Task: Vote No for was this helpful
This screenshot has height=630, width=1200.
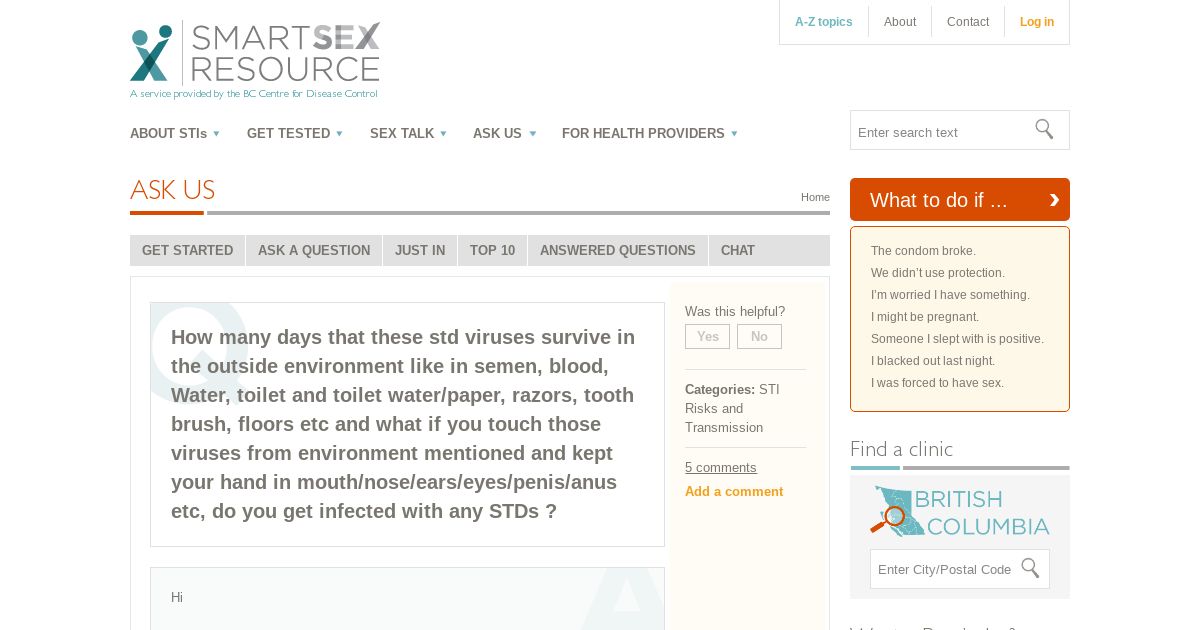Action: pyautogui.click(x=759, y=337)
